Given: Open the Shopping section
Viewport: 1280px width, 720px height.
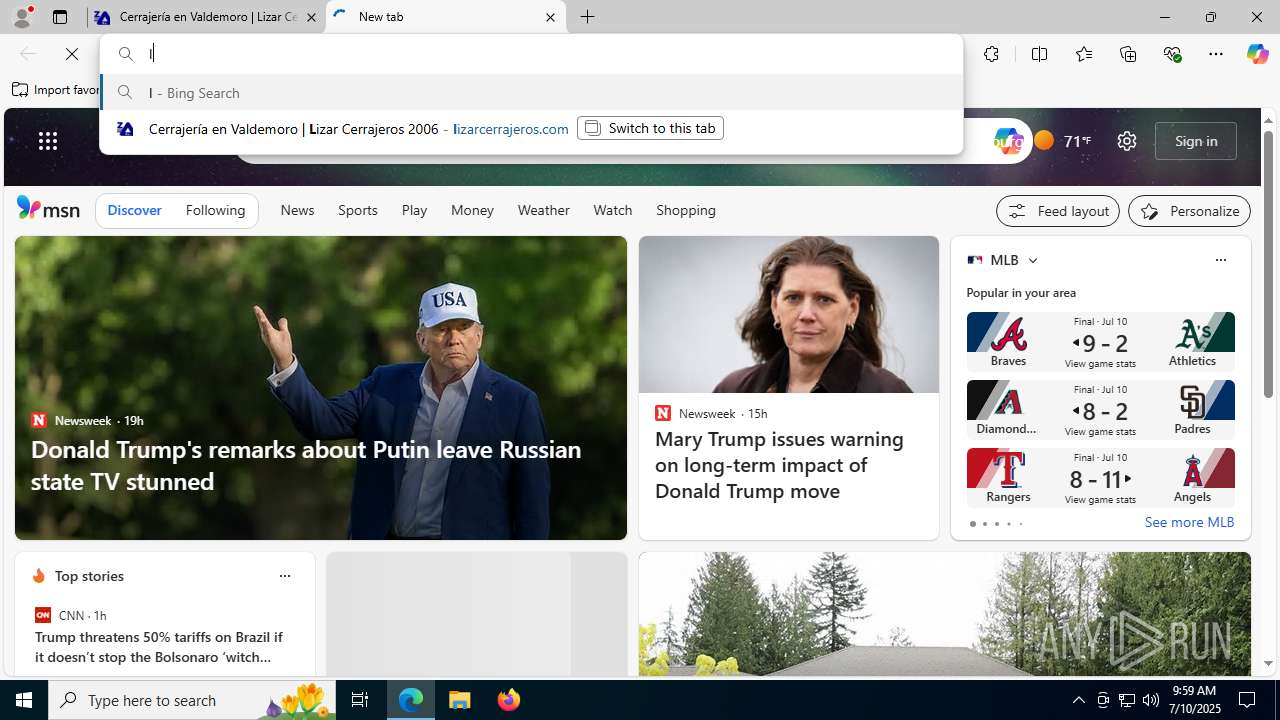Looking at the screenshot, I should click(x=686, y=210).
